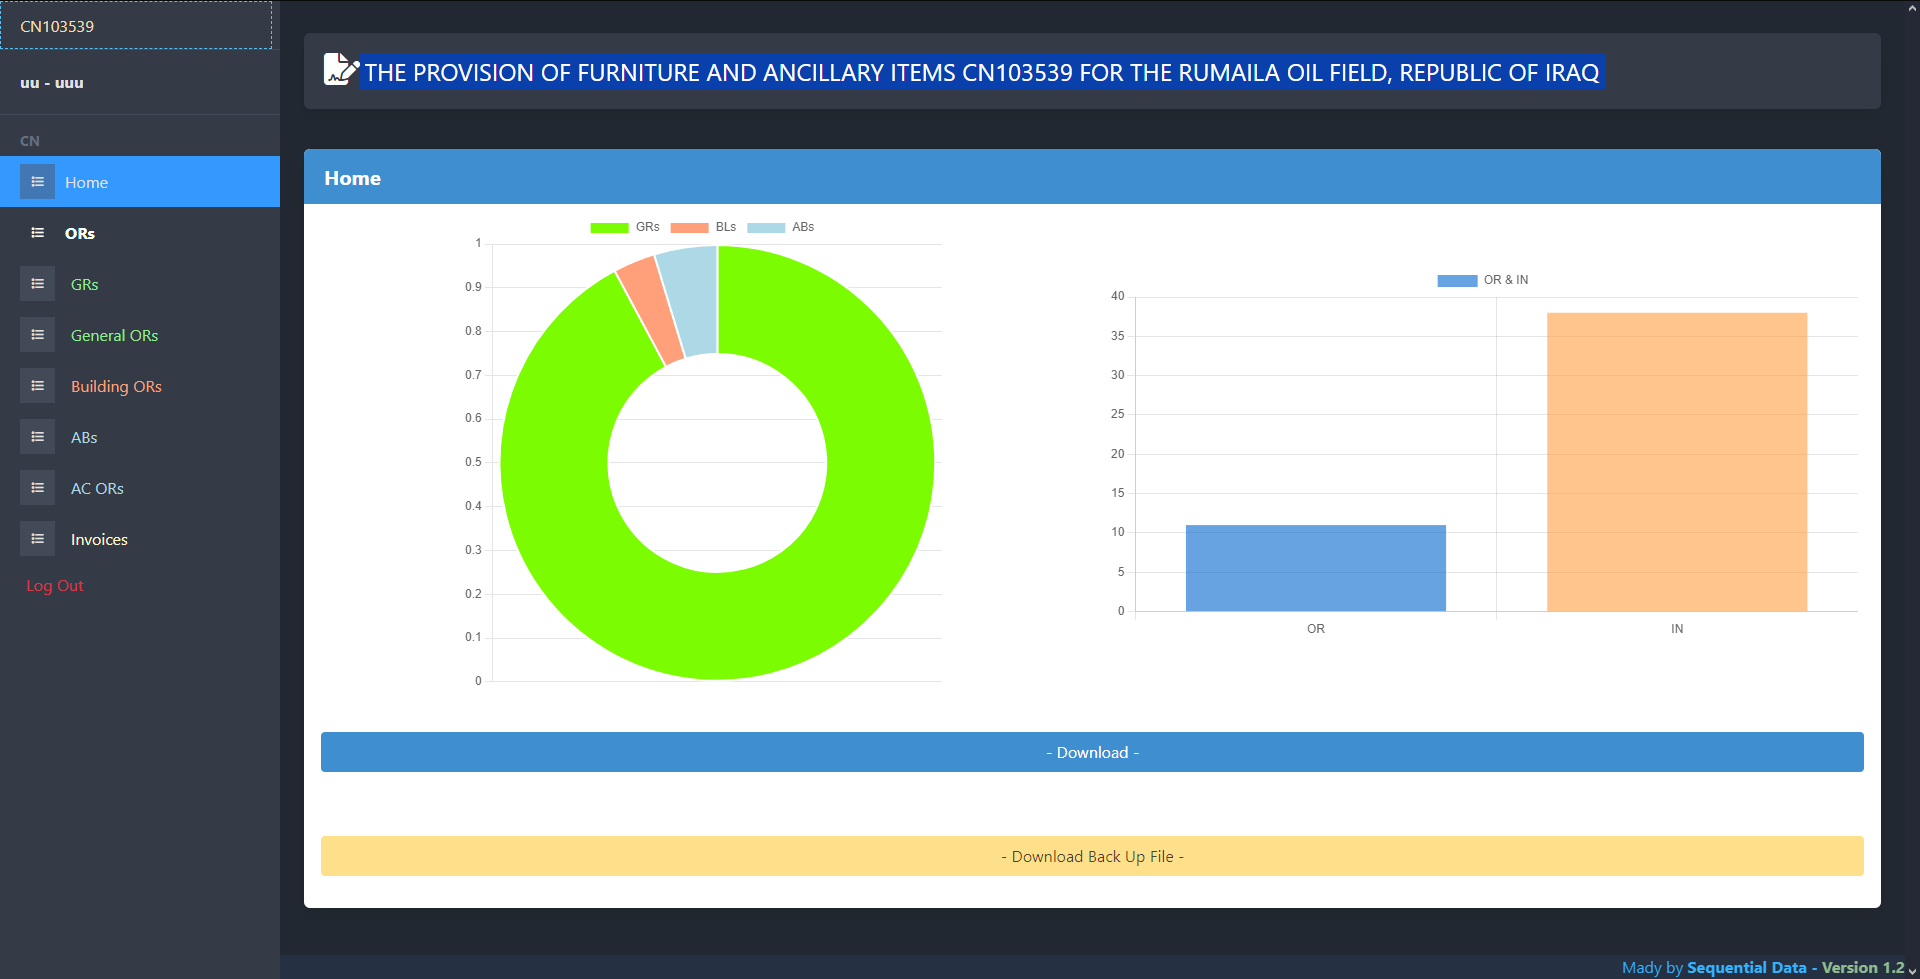The height and width of the screenshot is (979, 1920).
Task: Click the list icon beside ABs
Action: tap(37, 437)
